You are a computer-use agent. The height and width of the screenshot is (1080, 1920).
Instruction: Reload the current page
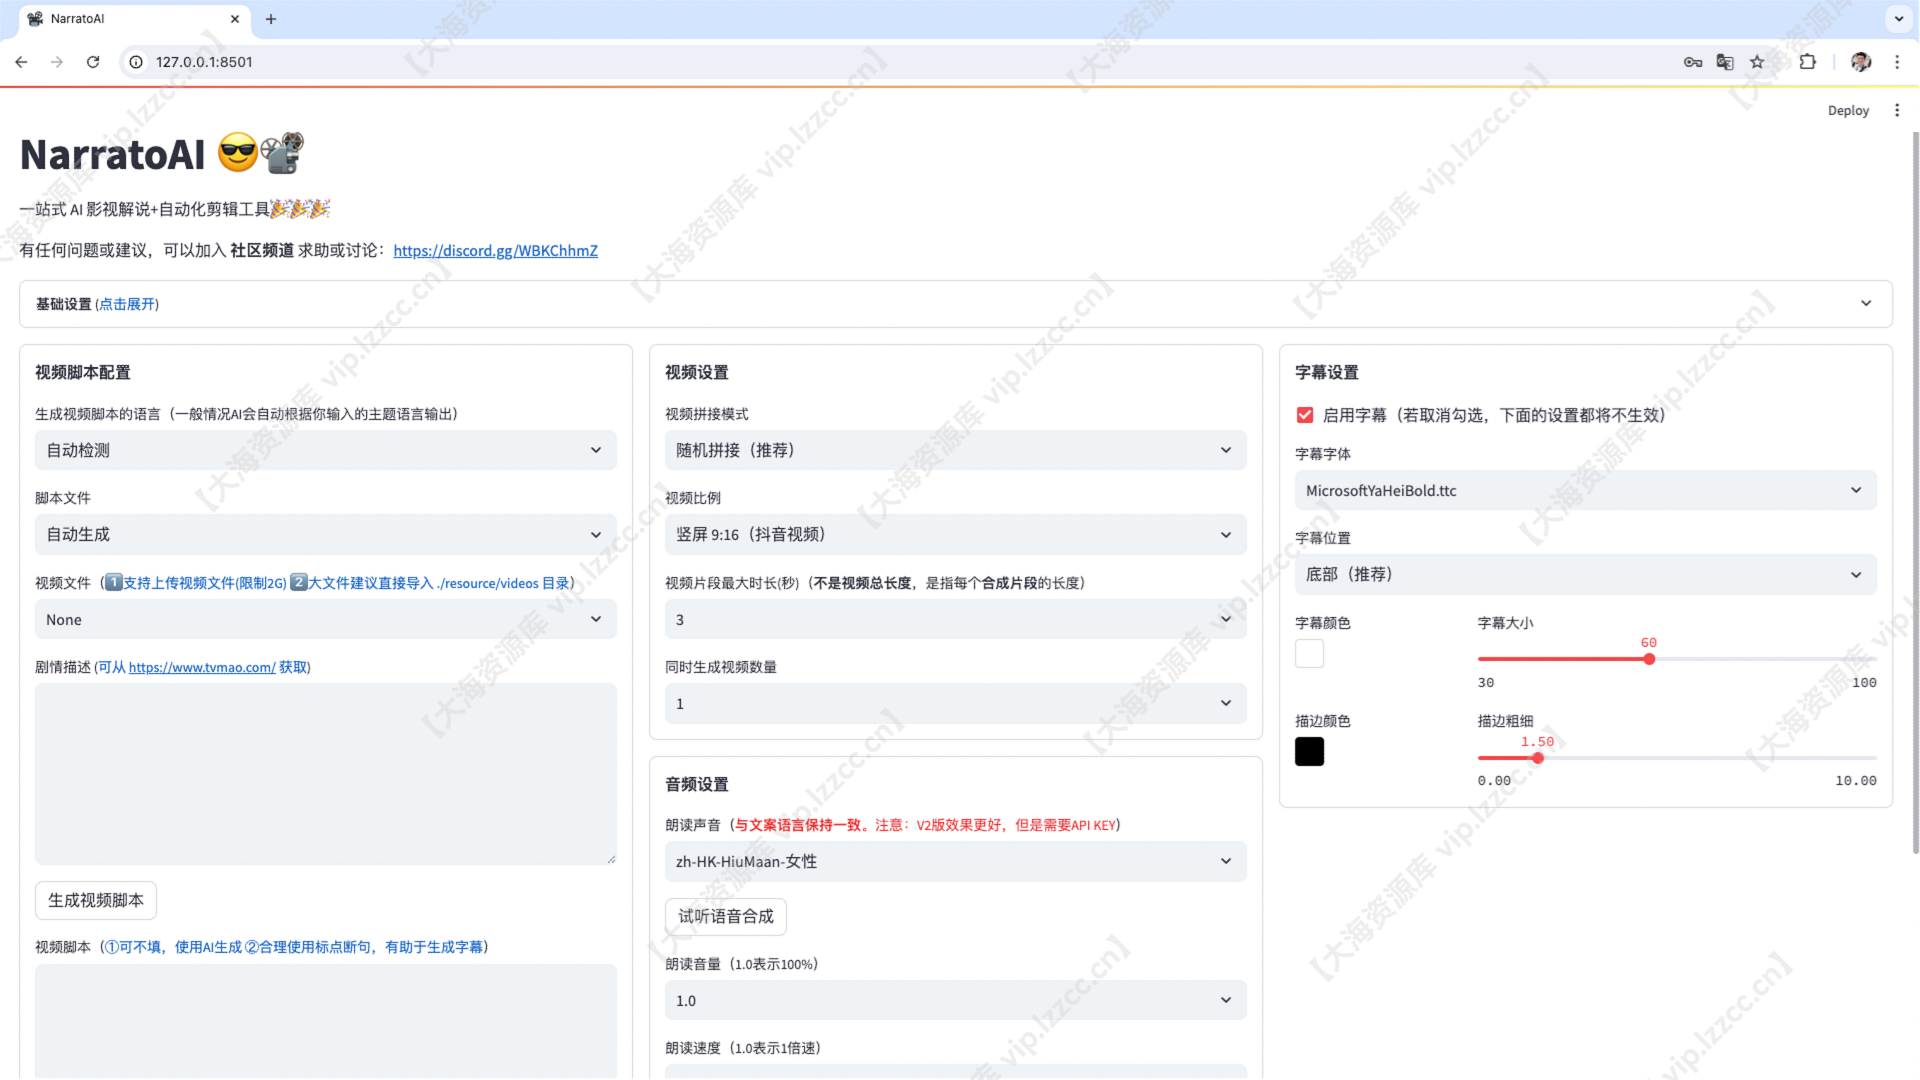(93, 62)
